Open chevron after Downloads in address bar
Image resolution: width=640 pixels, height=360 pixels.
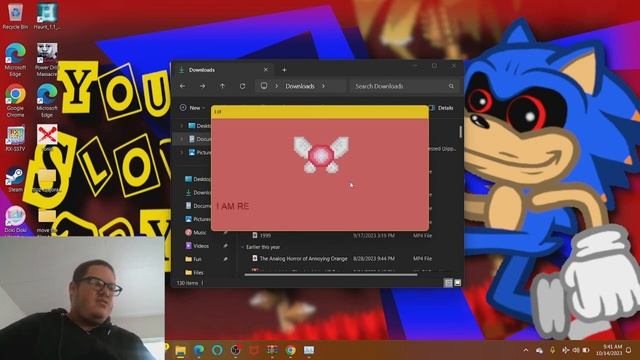pos(323,86)
